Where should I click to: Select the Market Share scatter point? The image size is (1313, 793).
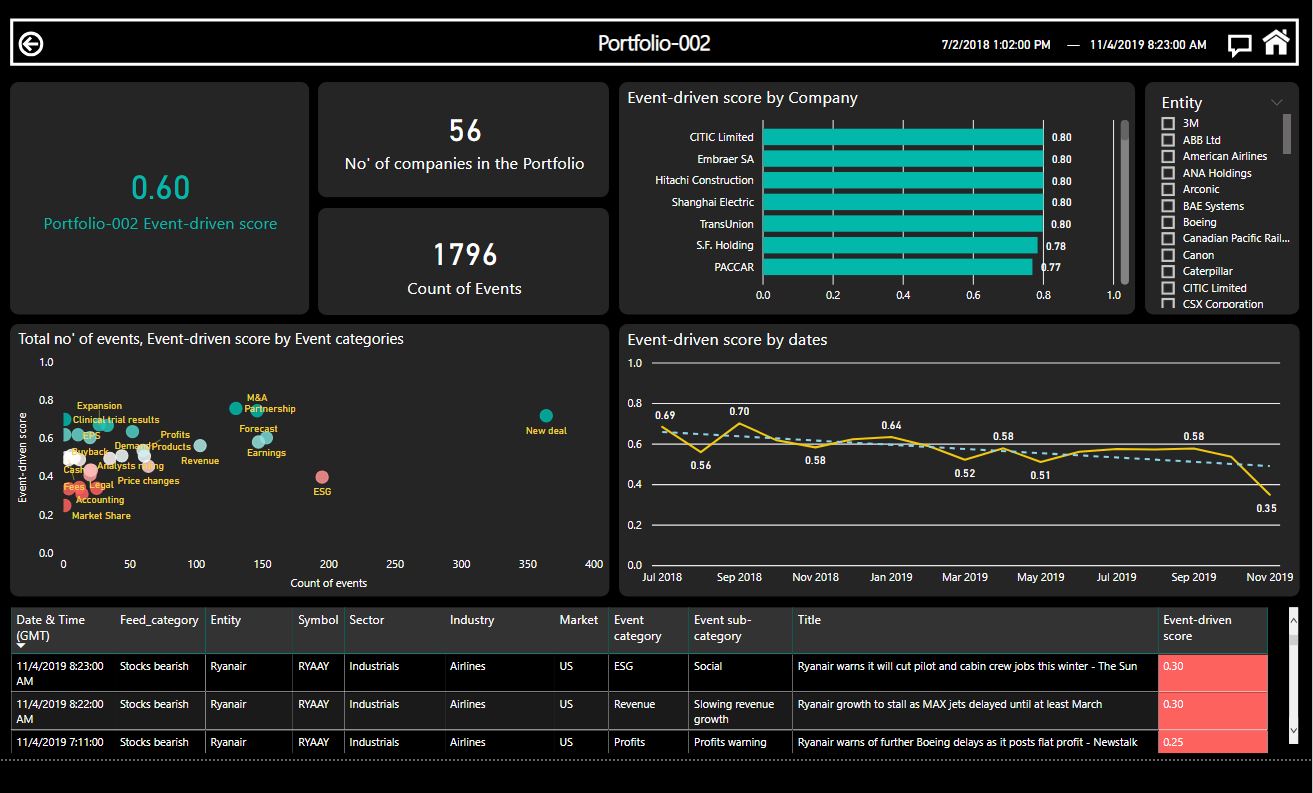[66, 506]
